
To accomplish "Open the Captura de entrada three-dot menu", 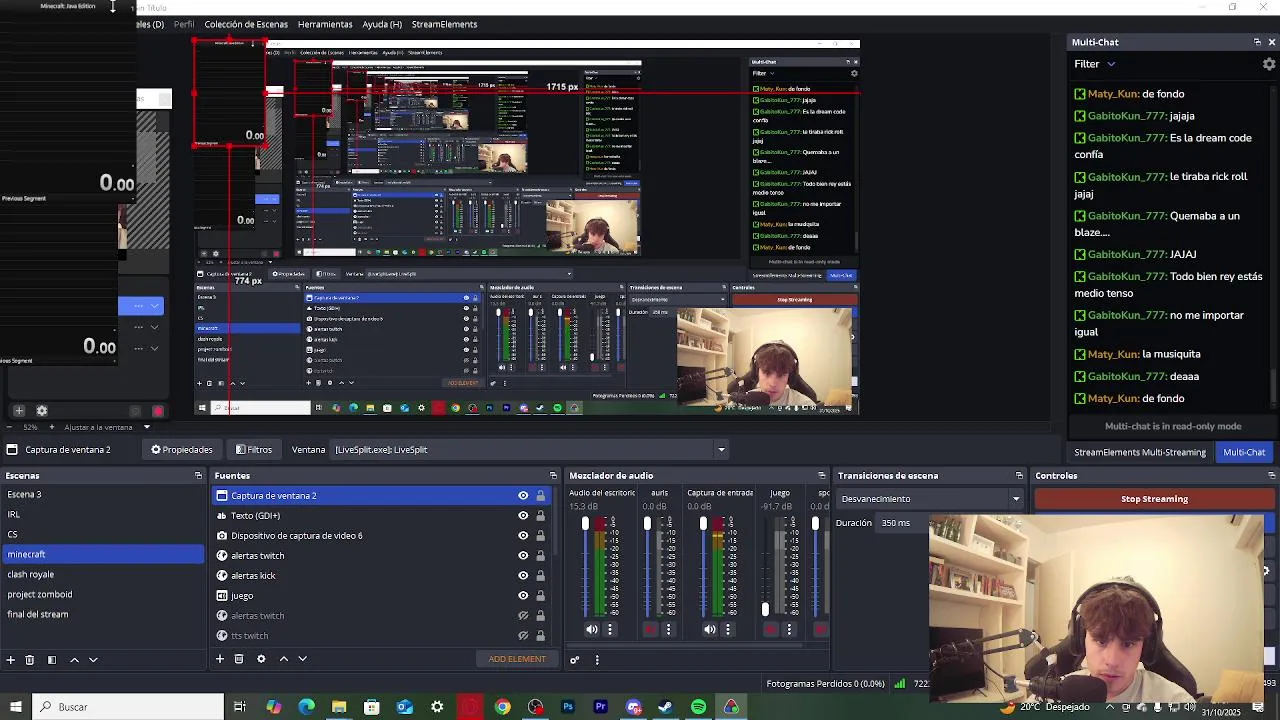I will pos(728,629).
